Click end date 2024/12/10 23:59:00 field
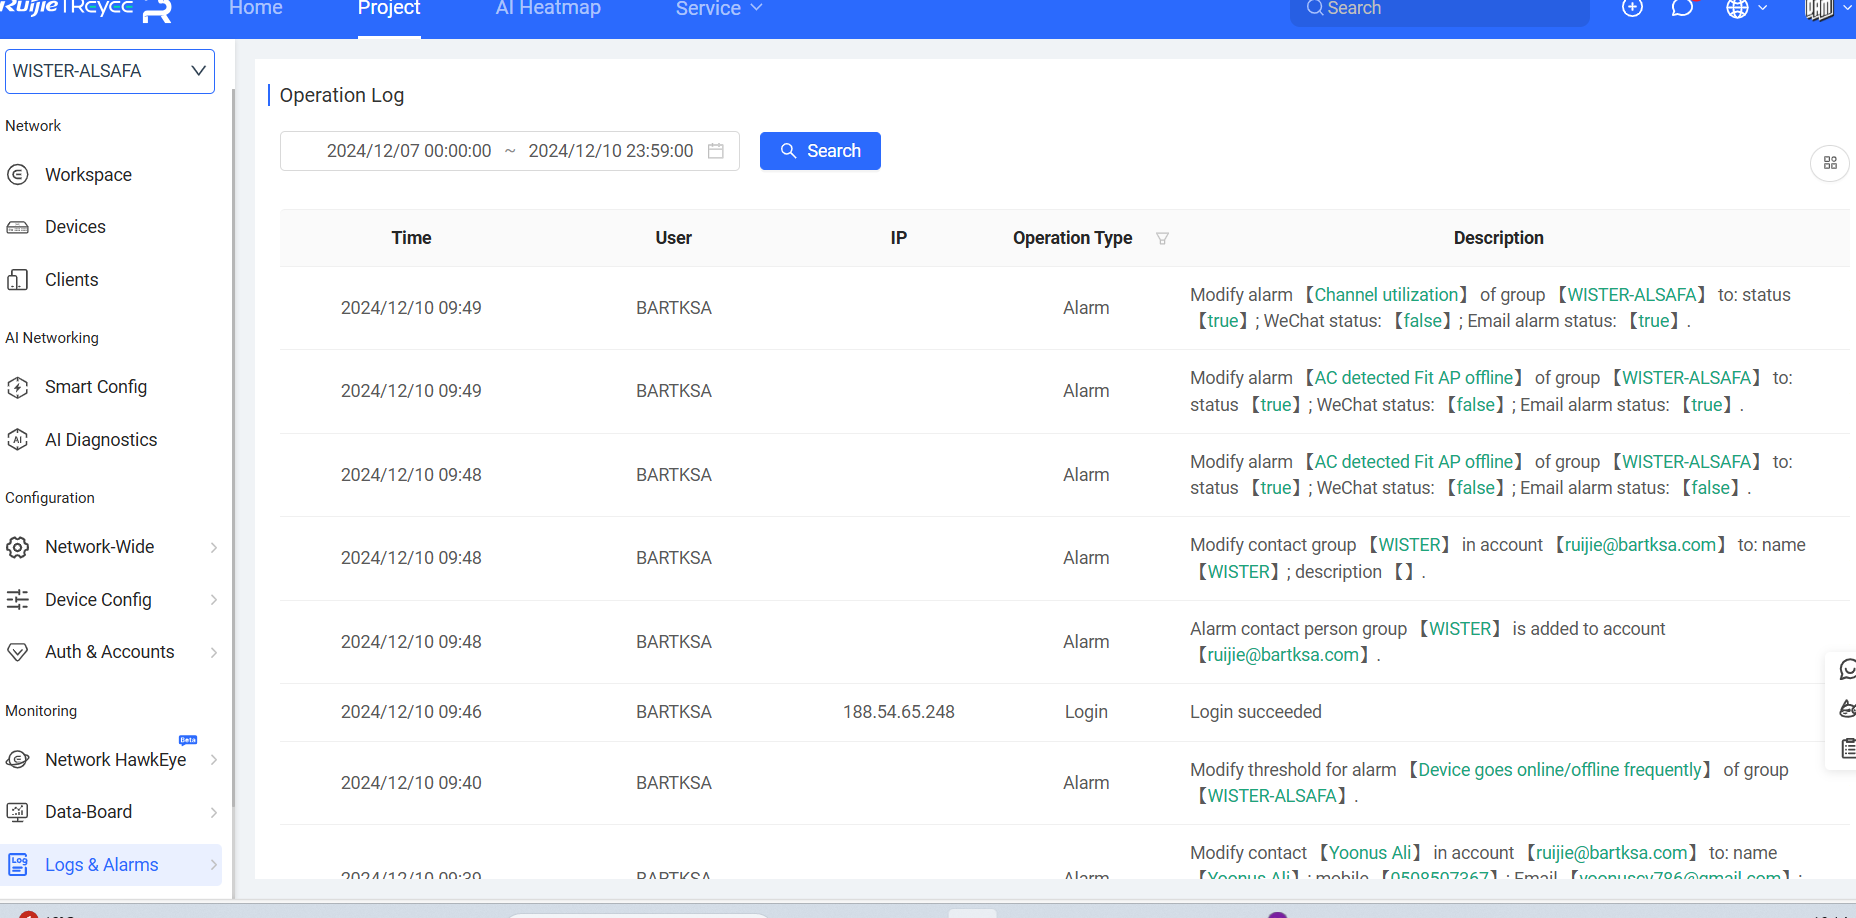The image size is (1856, 918). [611, 151]
